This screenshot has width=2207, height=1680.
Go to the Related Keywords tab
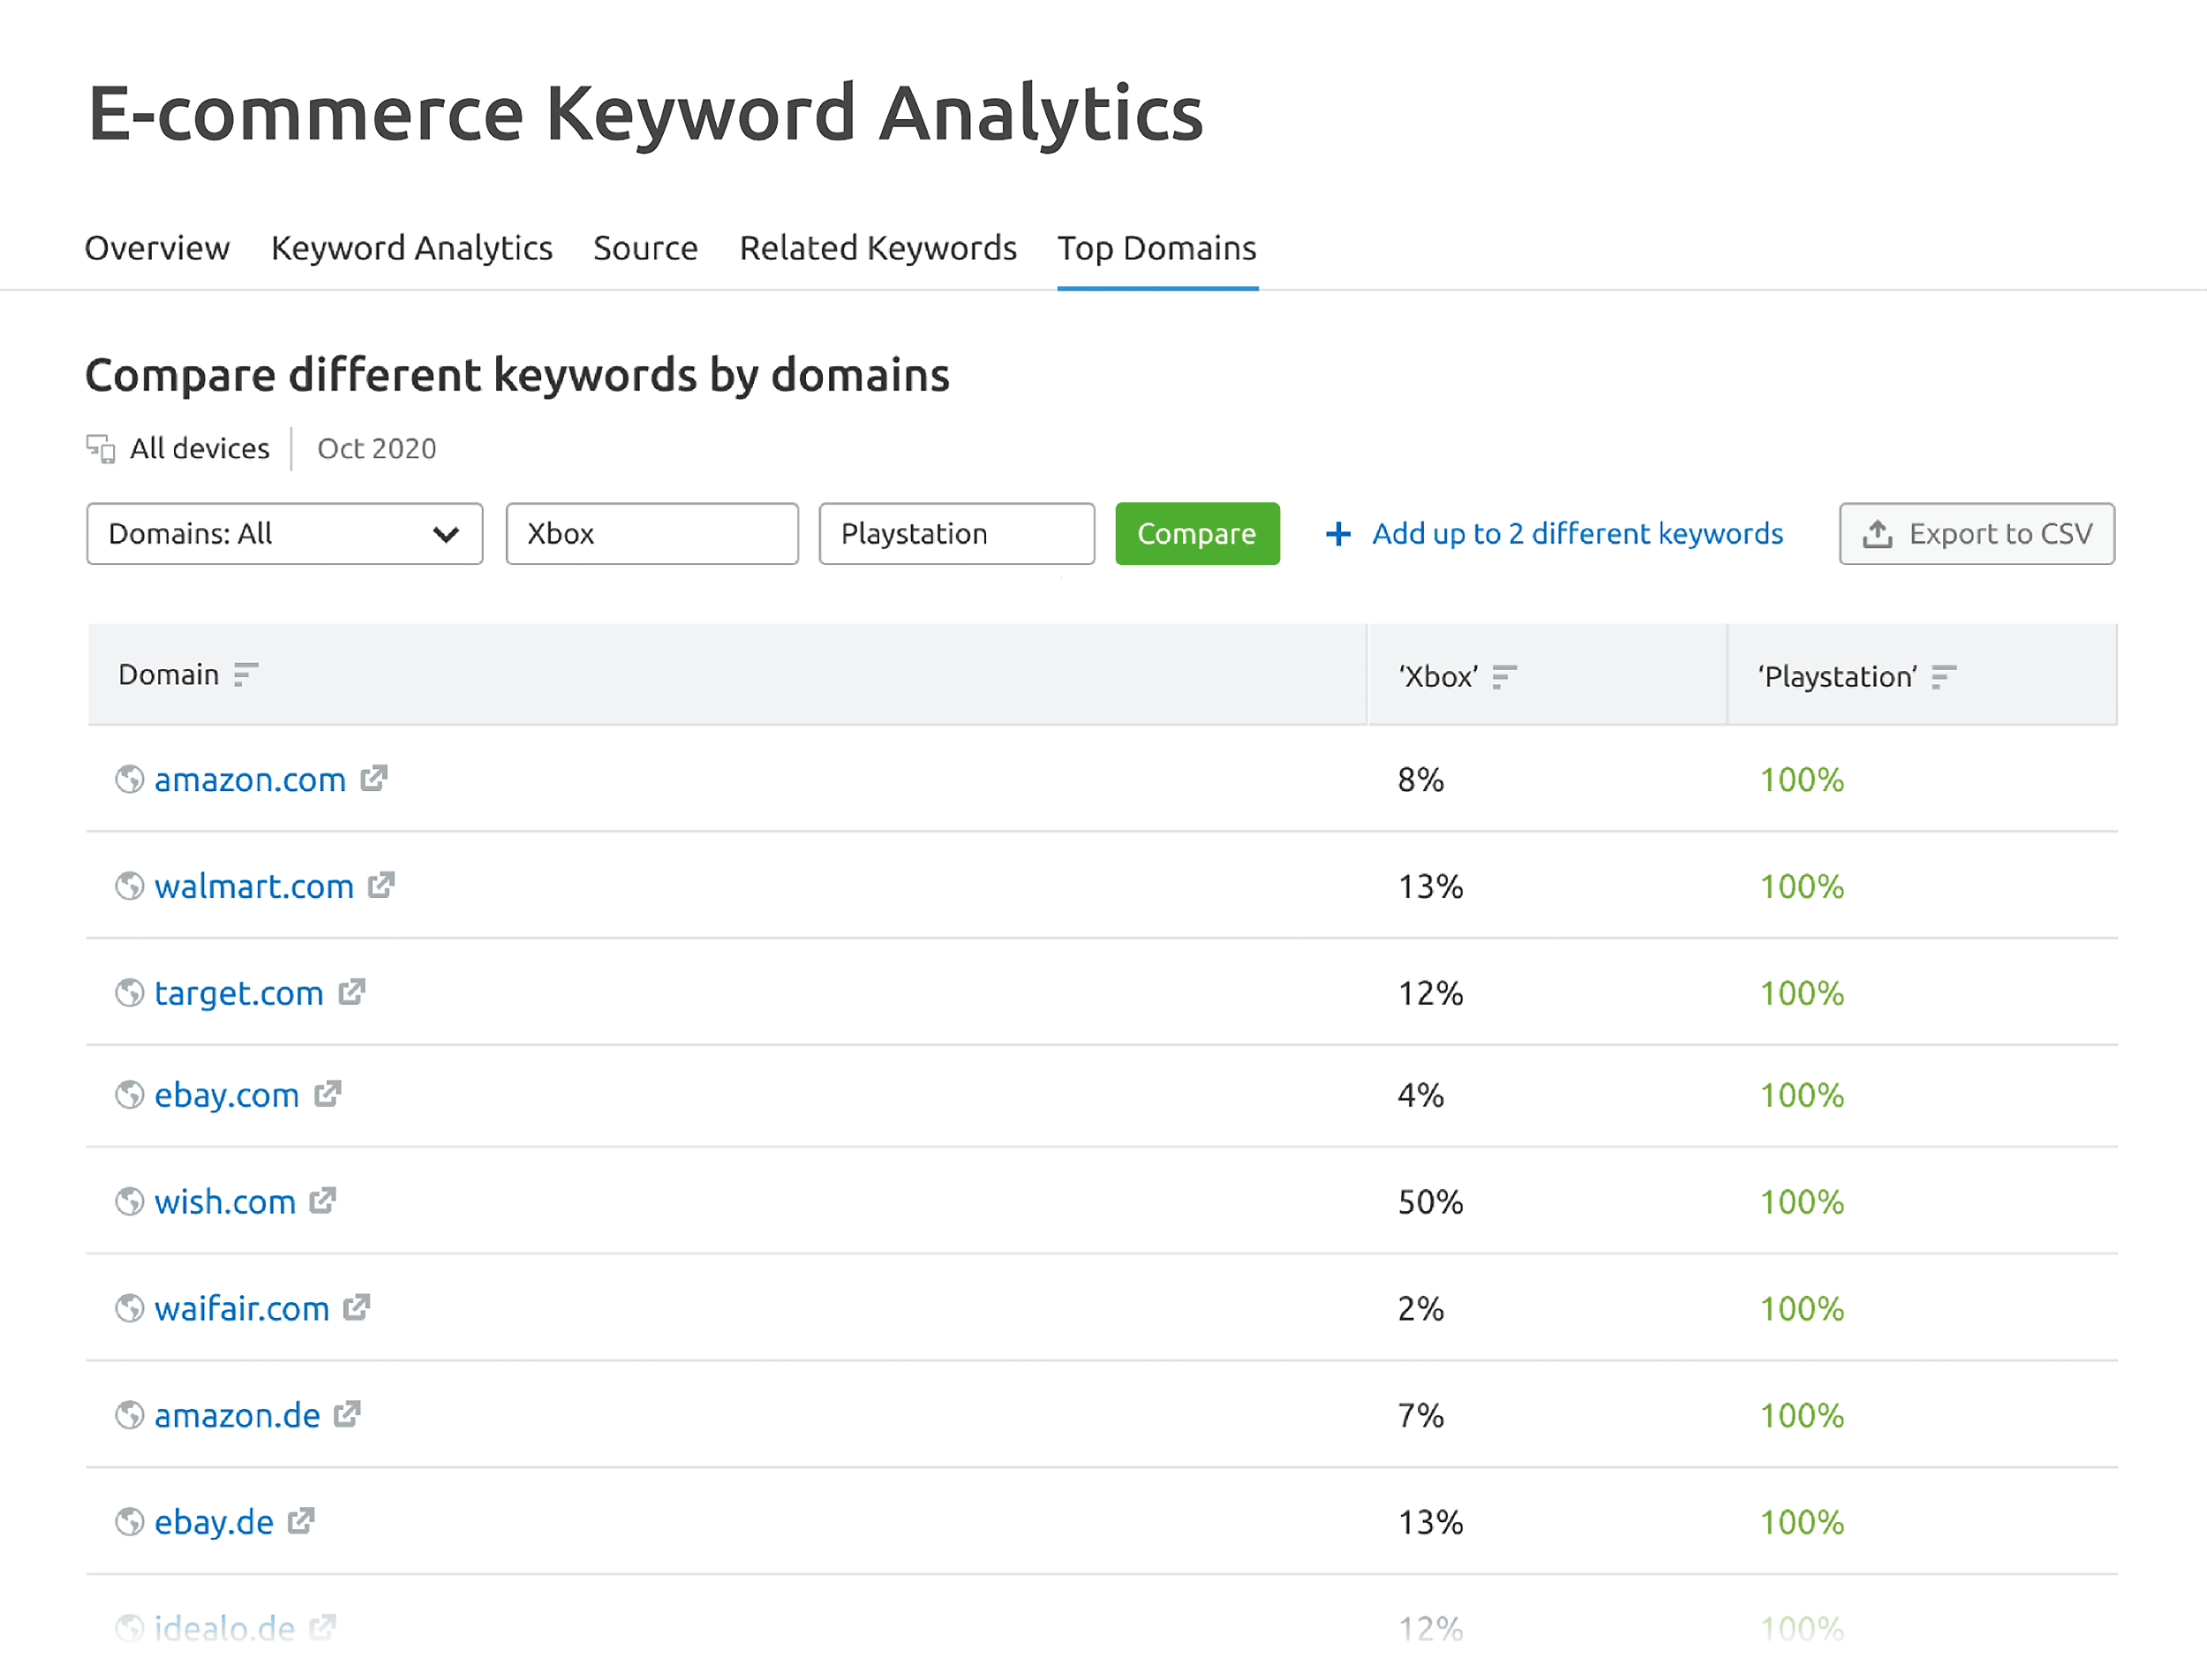point(878,248)
